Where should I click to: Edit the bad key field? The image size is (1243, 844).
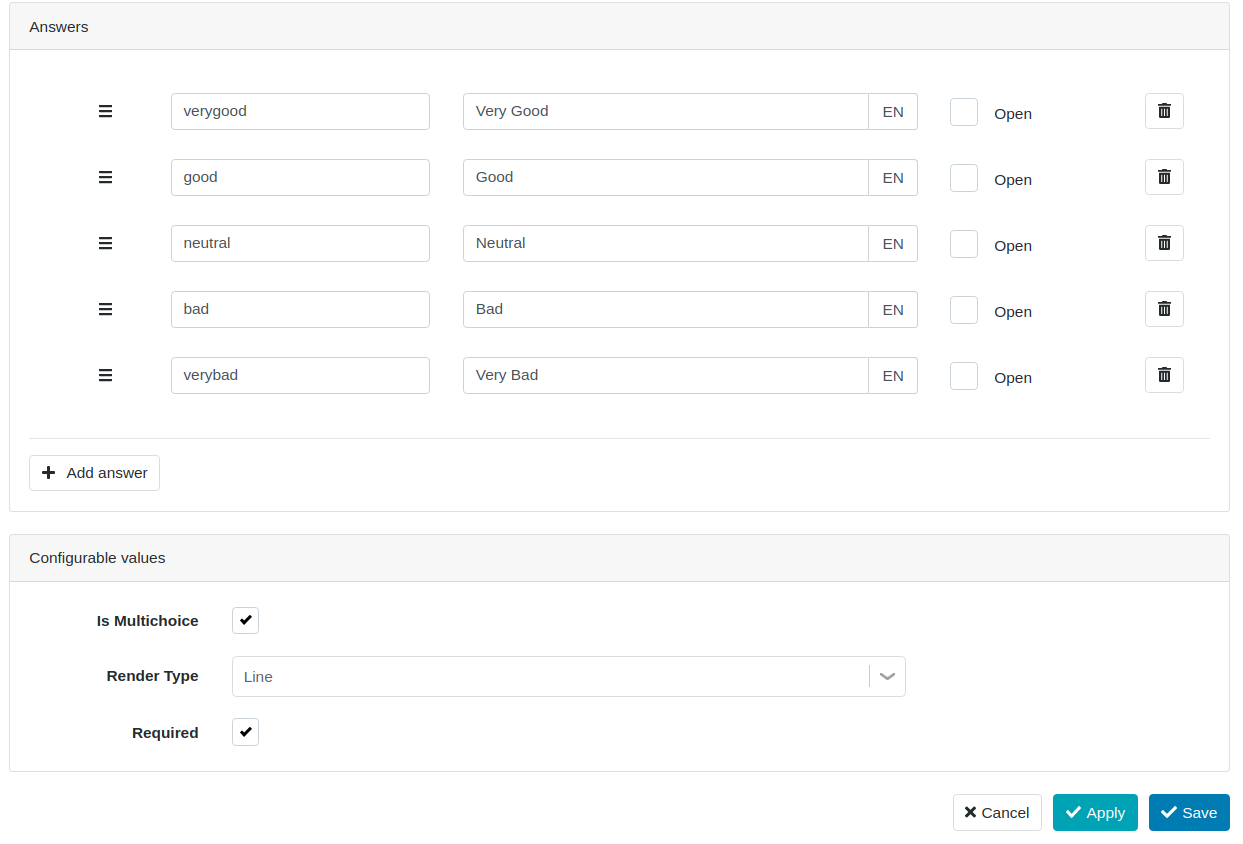(300, 309)
